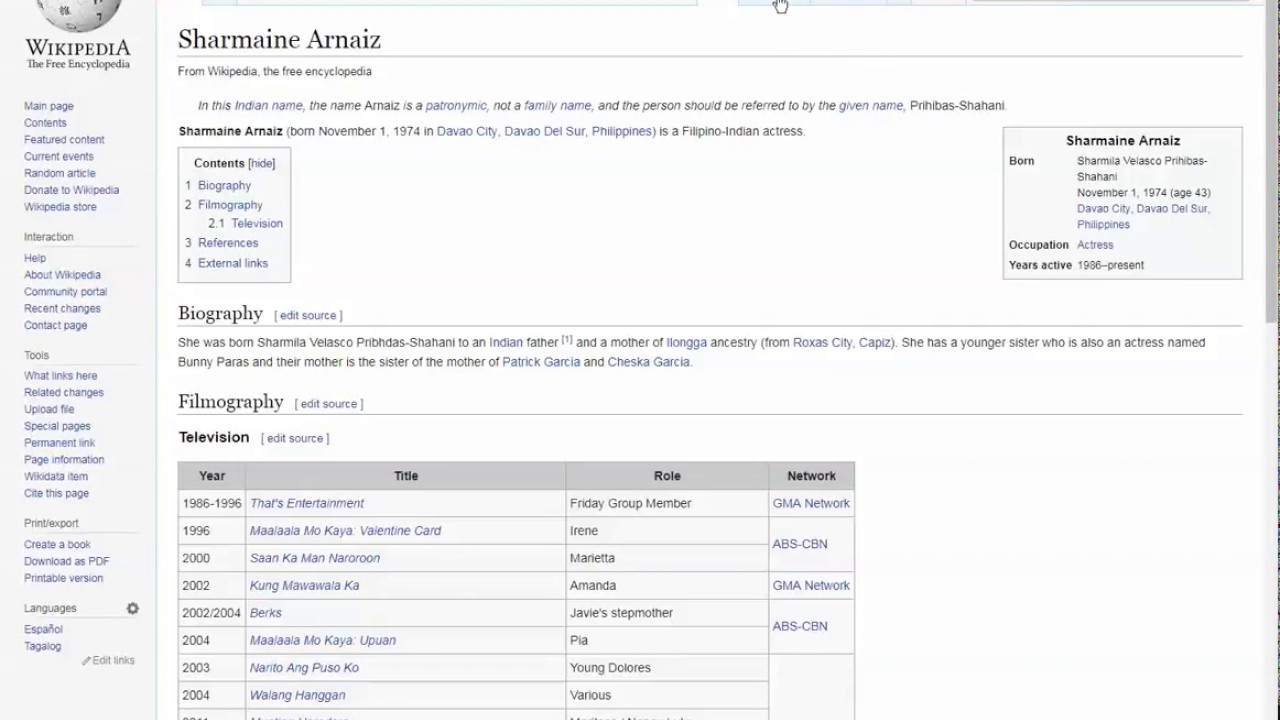Viewport: 1280px width, 720px height.
Task: Go to Main page in sidebar
Action: (48, 106)
